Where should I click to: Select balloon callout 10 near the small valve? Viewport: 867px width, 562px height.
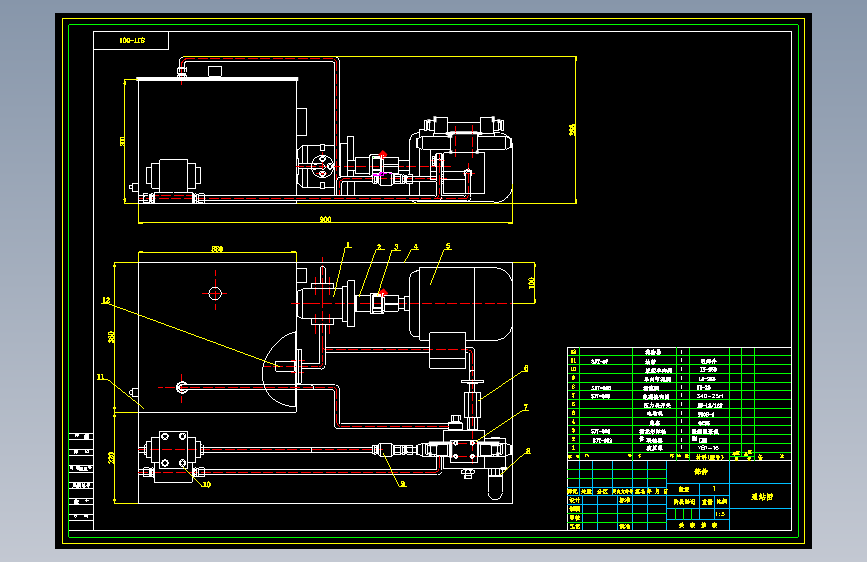[206, 485]
